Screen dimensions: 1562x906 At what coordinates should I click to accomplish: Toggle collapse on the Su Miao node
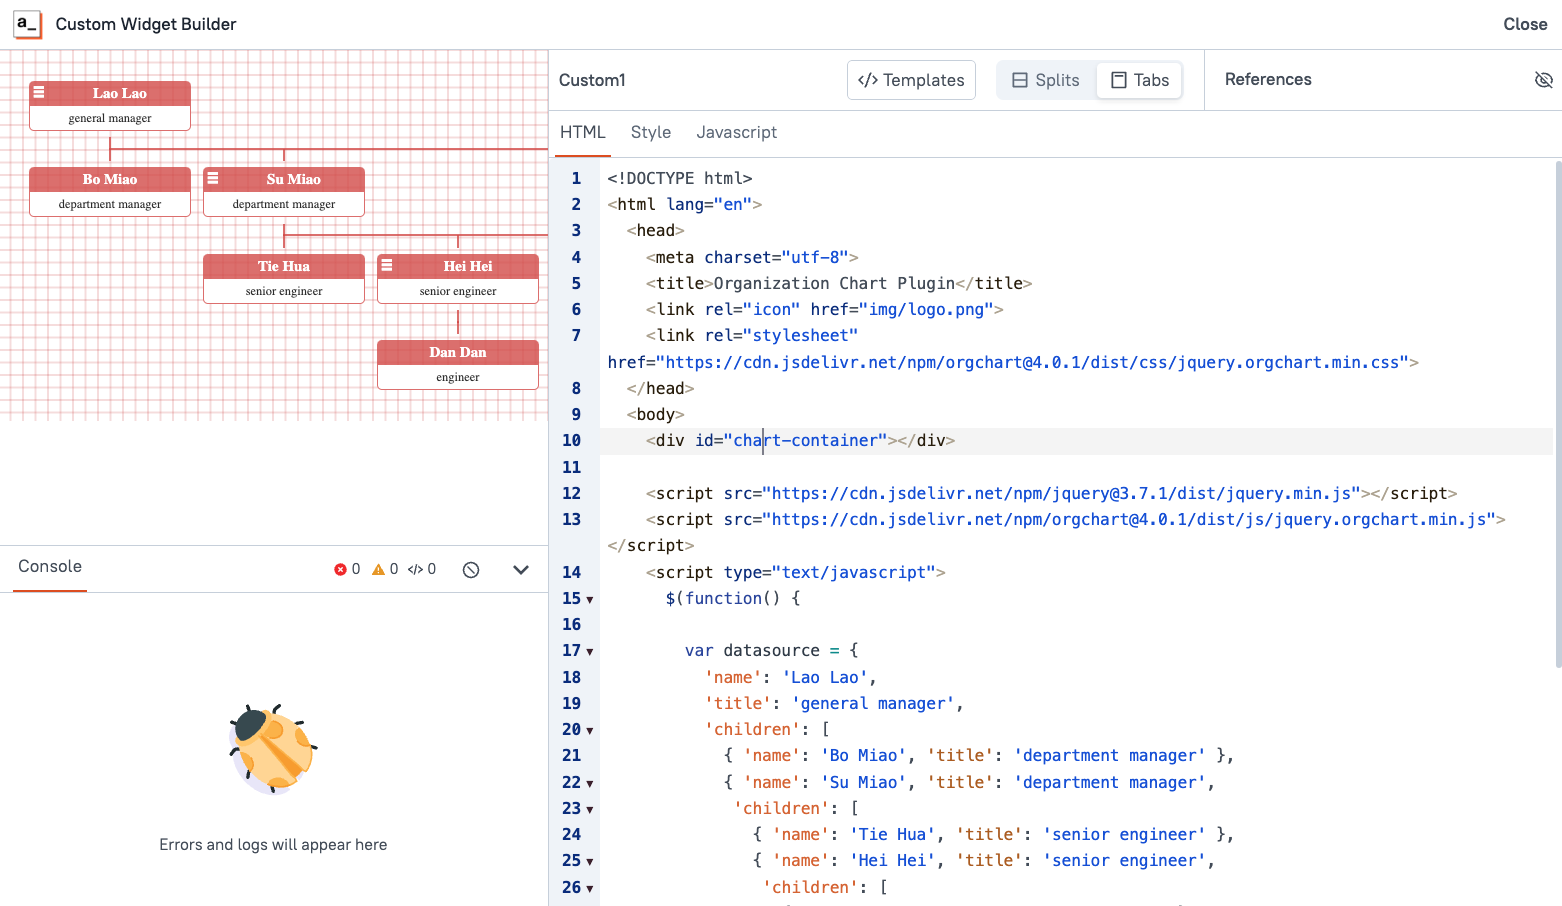point(215,178)
